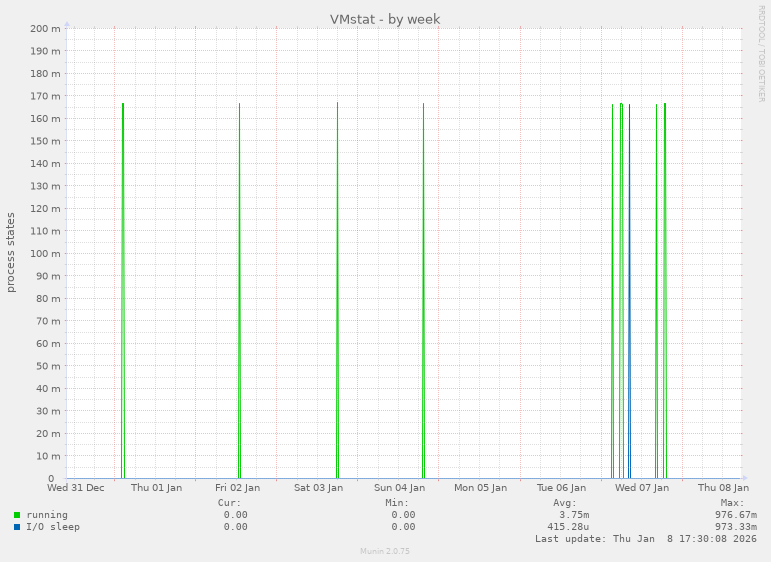Click the running max value 976.67m
The height and width of the screenshot is (562, 771).
click(x=736, y=515)
